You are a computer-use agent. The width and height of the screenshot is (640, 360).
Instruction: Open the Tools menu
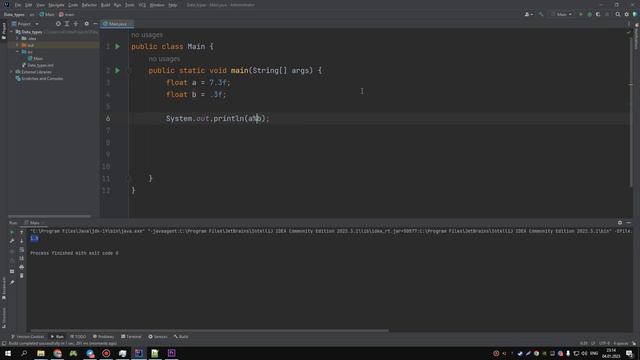coord(129,5)
